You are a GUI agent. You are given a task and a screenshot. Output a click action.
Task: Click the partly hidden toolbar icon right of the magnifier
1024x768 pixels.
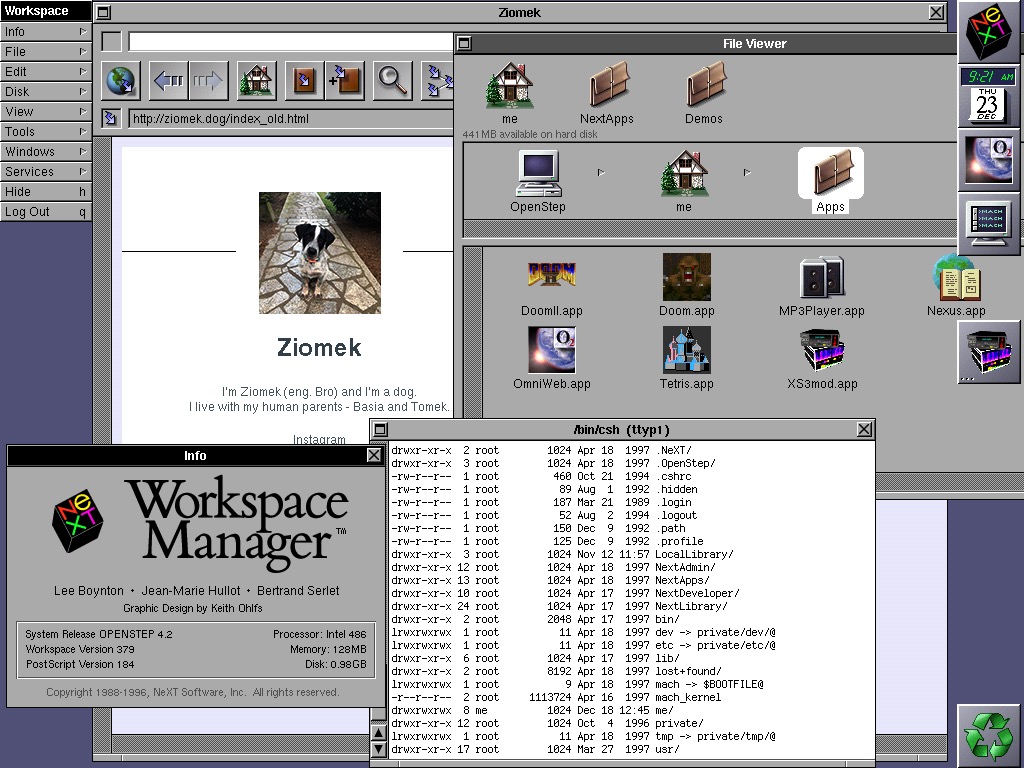click(437, 81)
